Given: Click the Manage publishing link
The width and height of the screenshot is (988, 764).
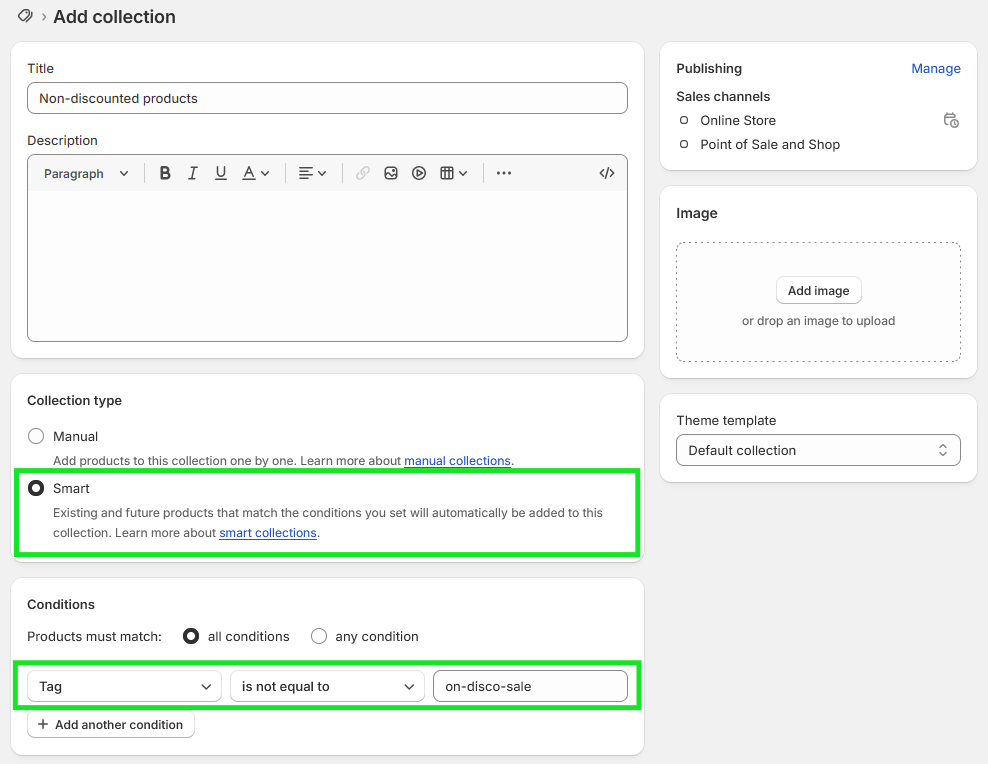Looking at the screenshot, I should tap(936, 69).
